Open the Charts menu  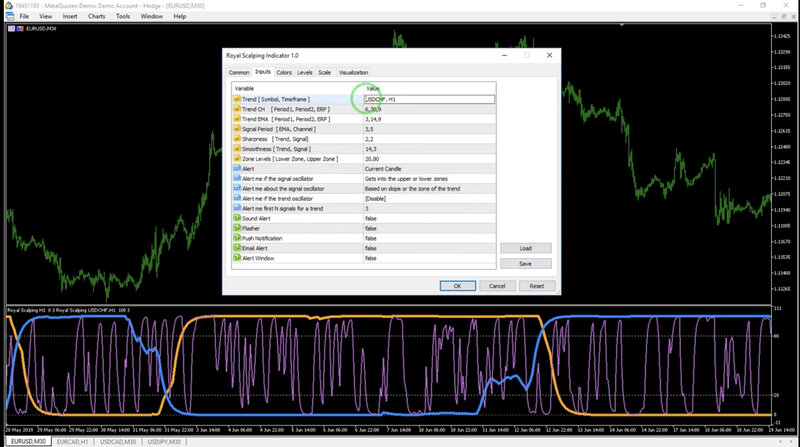coord(96,16)
